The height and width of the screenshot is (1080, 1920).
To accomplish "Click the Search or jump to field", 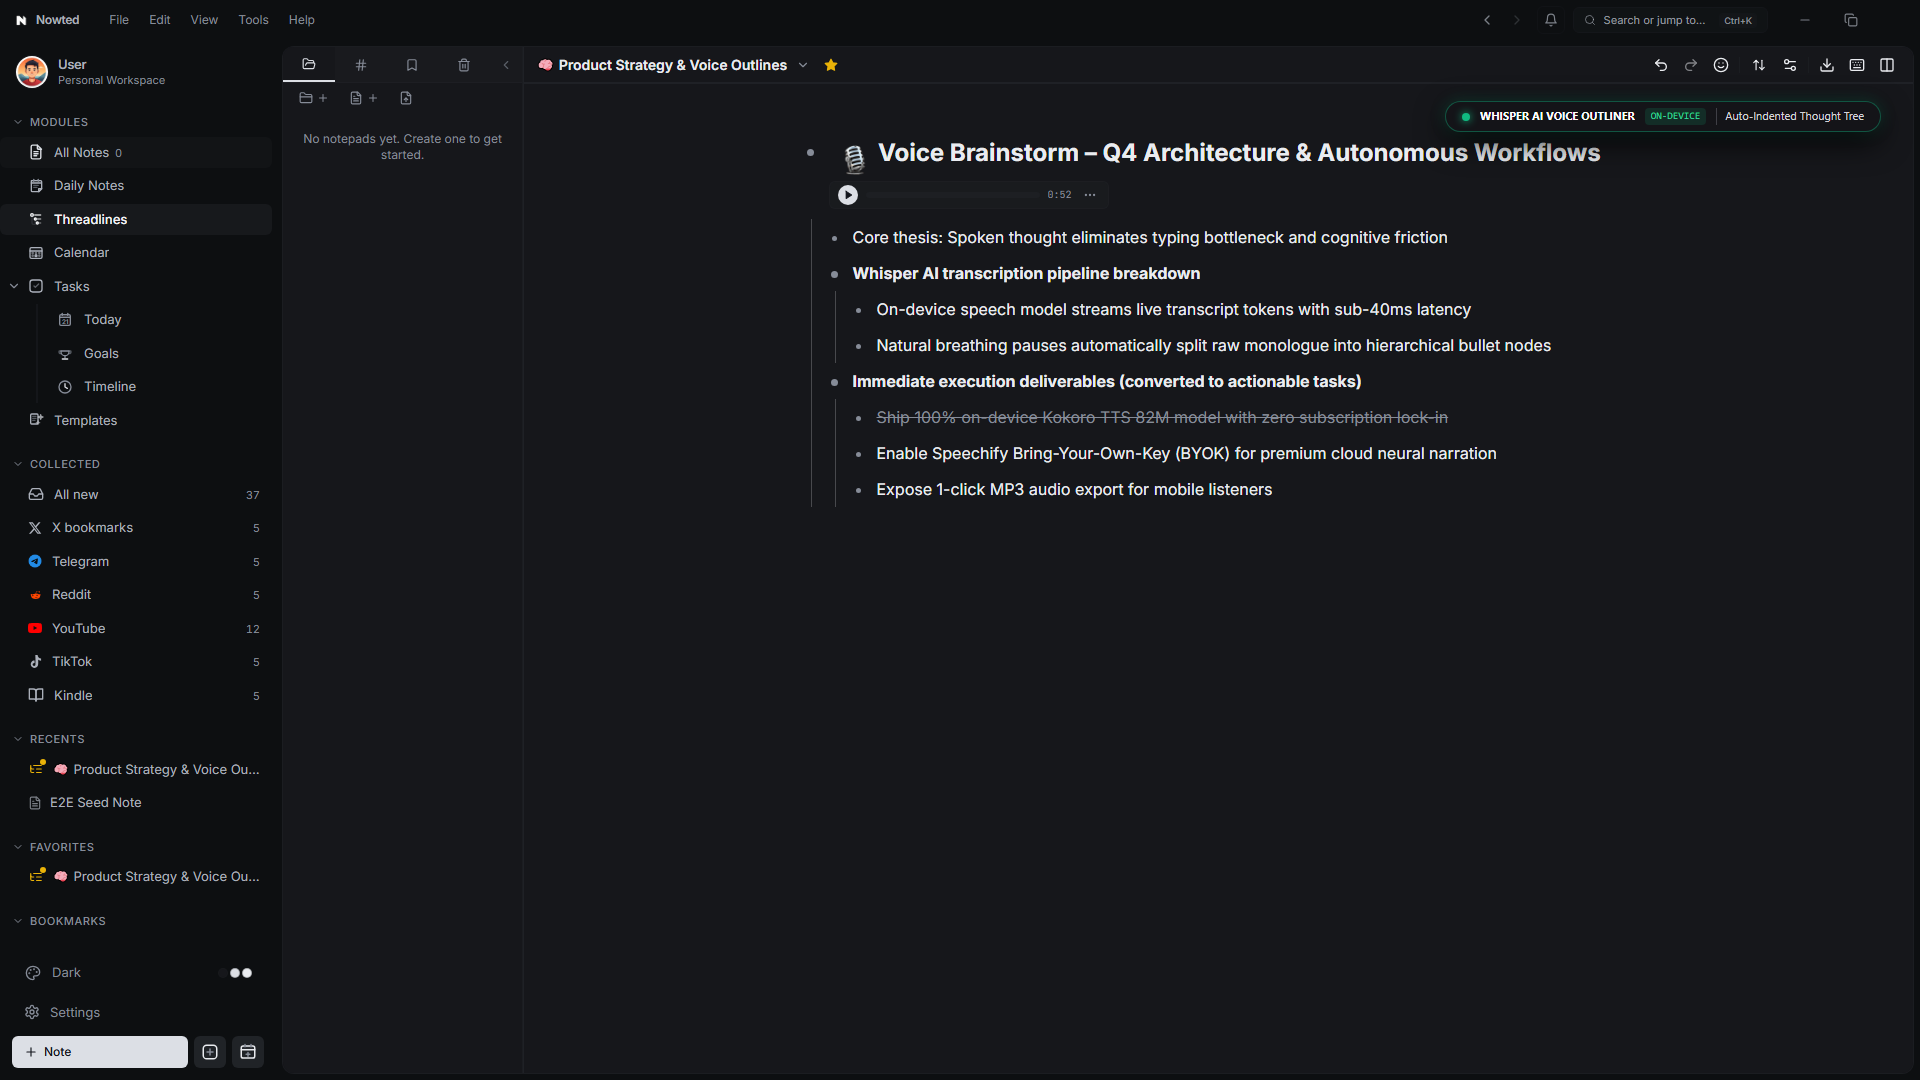I will tap(1670, 20).
